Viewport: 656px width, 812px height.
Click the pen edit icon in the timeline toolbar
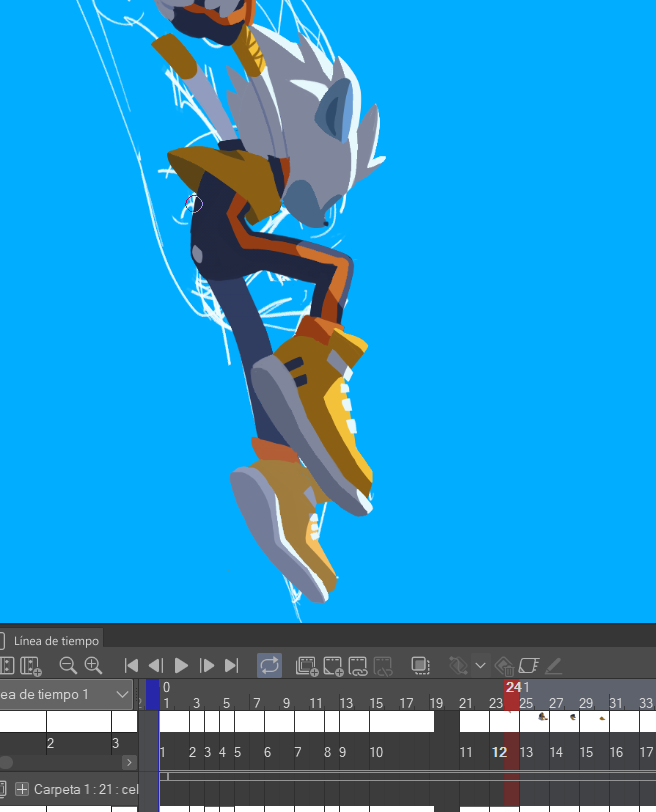point(553,665)
